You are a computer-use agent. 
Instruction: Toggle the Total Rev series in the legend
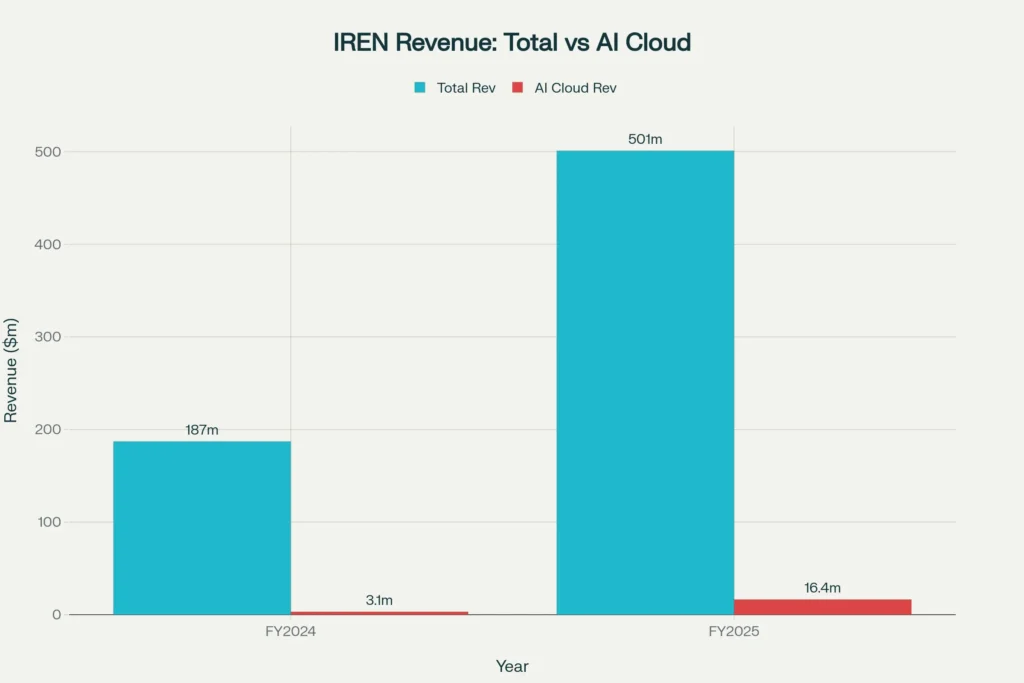(x=455, y=88)
